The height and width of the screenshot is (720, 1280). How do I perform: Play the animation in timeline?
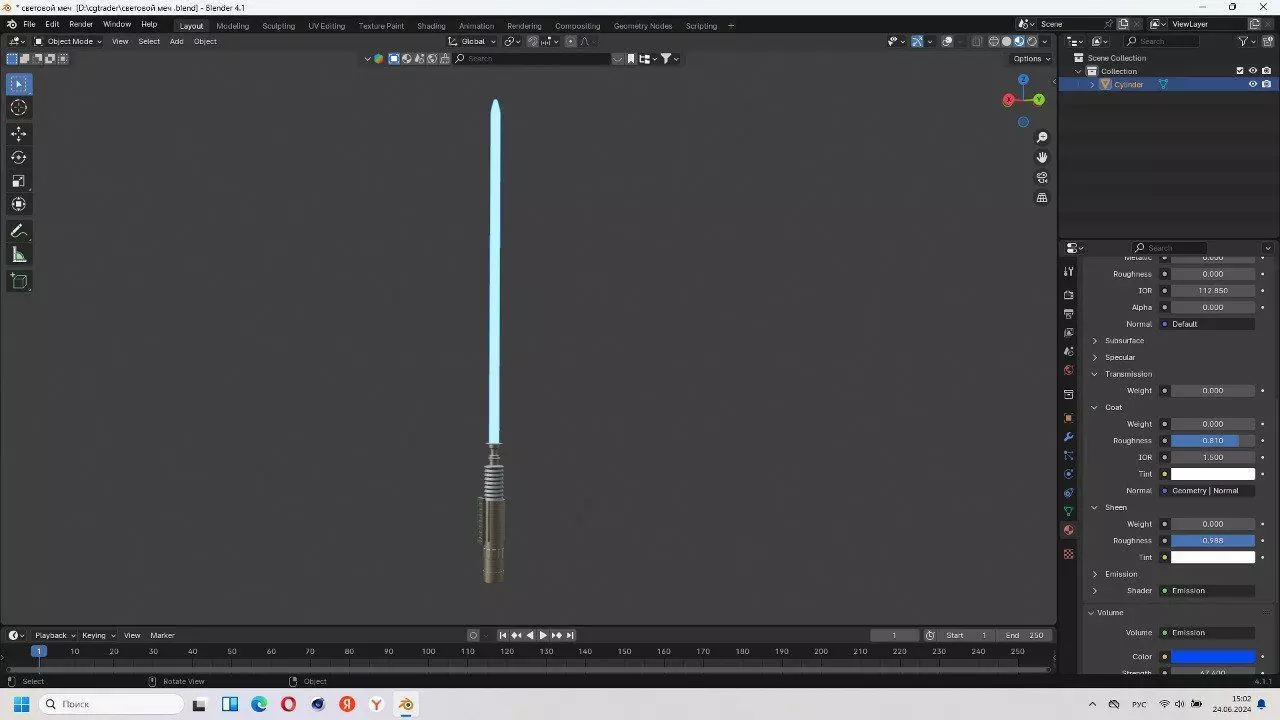[543, 635]
